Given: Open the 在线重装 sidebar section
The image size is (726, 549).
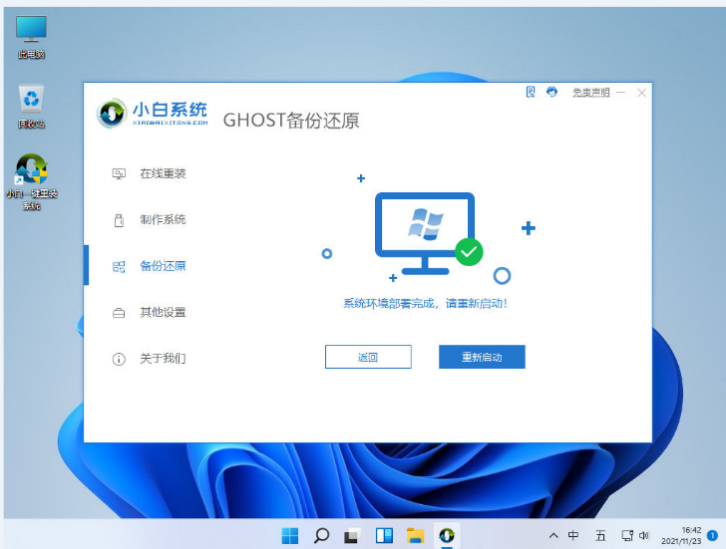Looking at the screenshot, I should click(x=162, y=174).
